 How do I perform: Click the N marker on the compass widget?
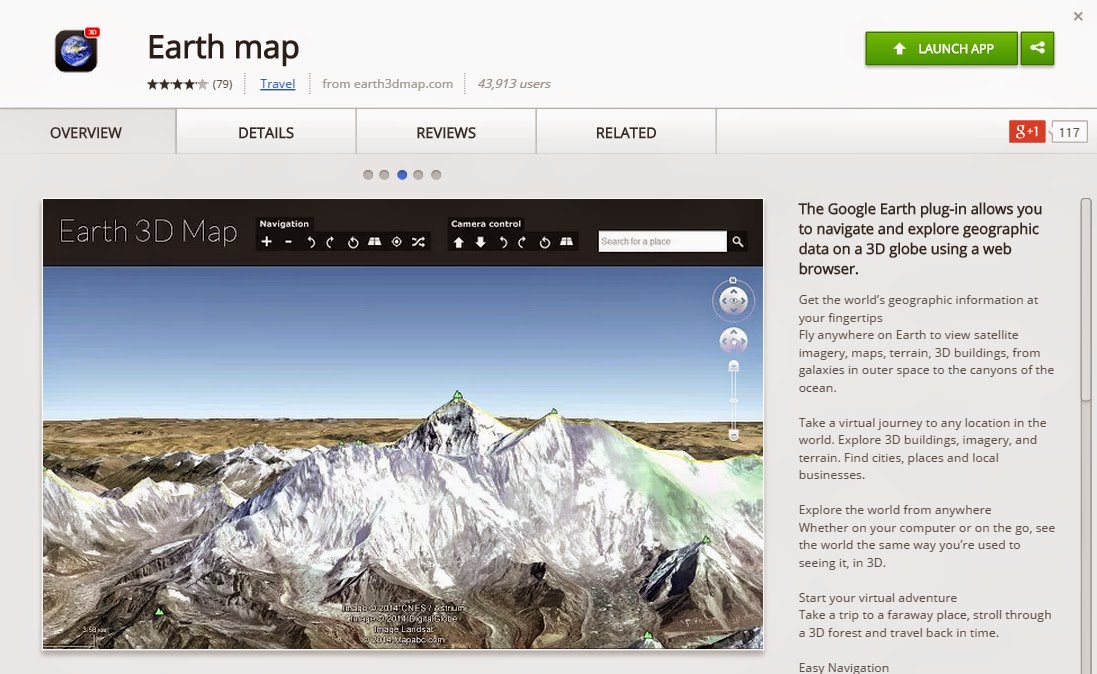(x=733, y=282)
